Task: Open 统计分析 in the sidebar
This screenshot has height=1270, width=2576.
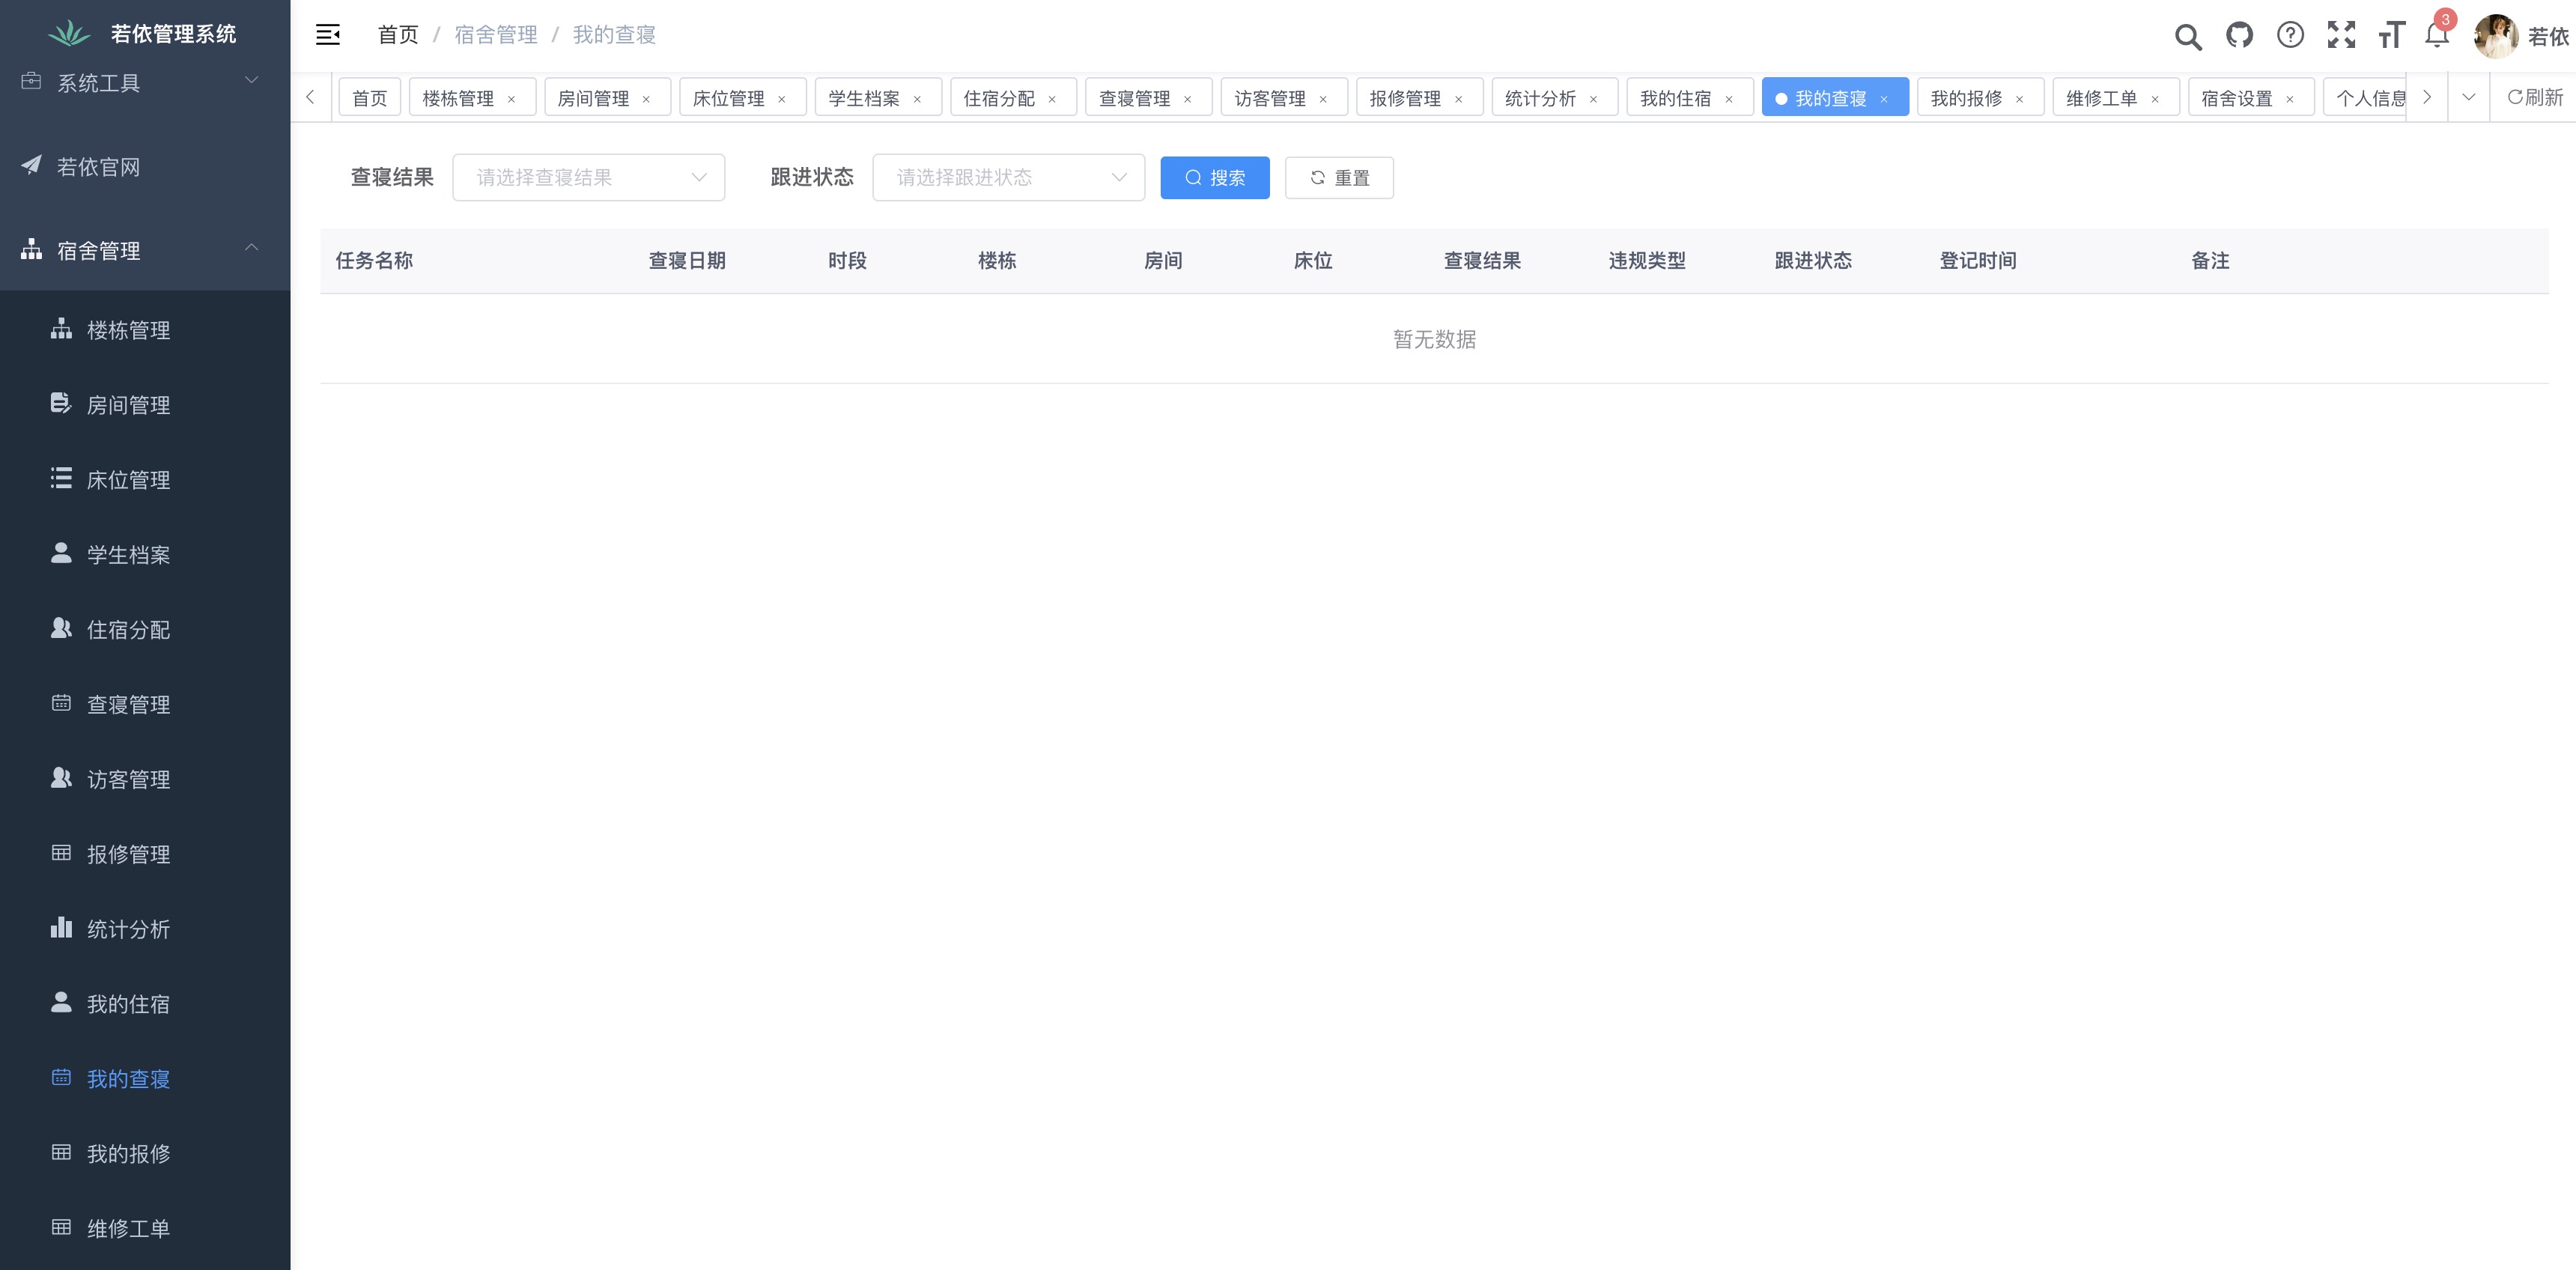Action: (145, 929)
